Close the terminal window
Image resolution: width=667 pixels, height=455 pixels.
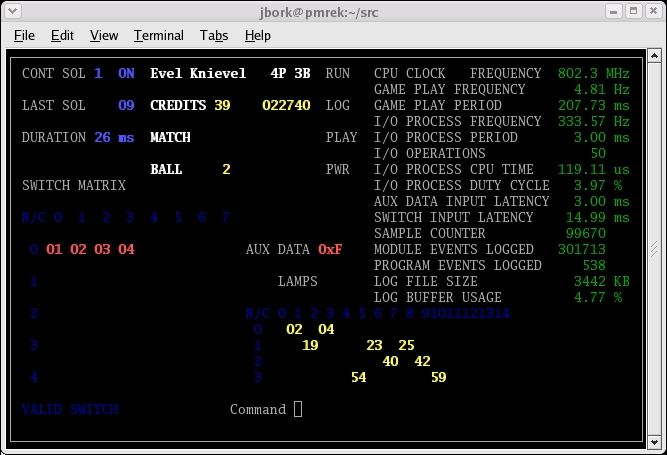pos(653,10)
